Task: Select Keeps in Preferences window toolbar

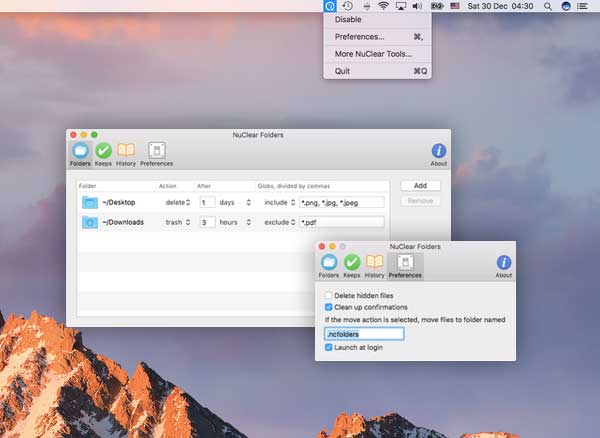Action: pos(352,266)
